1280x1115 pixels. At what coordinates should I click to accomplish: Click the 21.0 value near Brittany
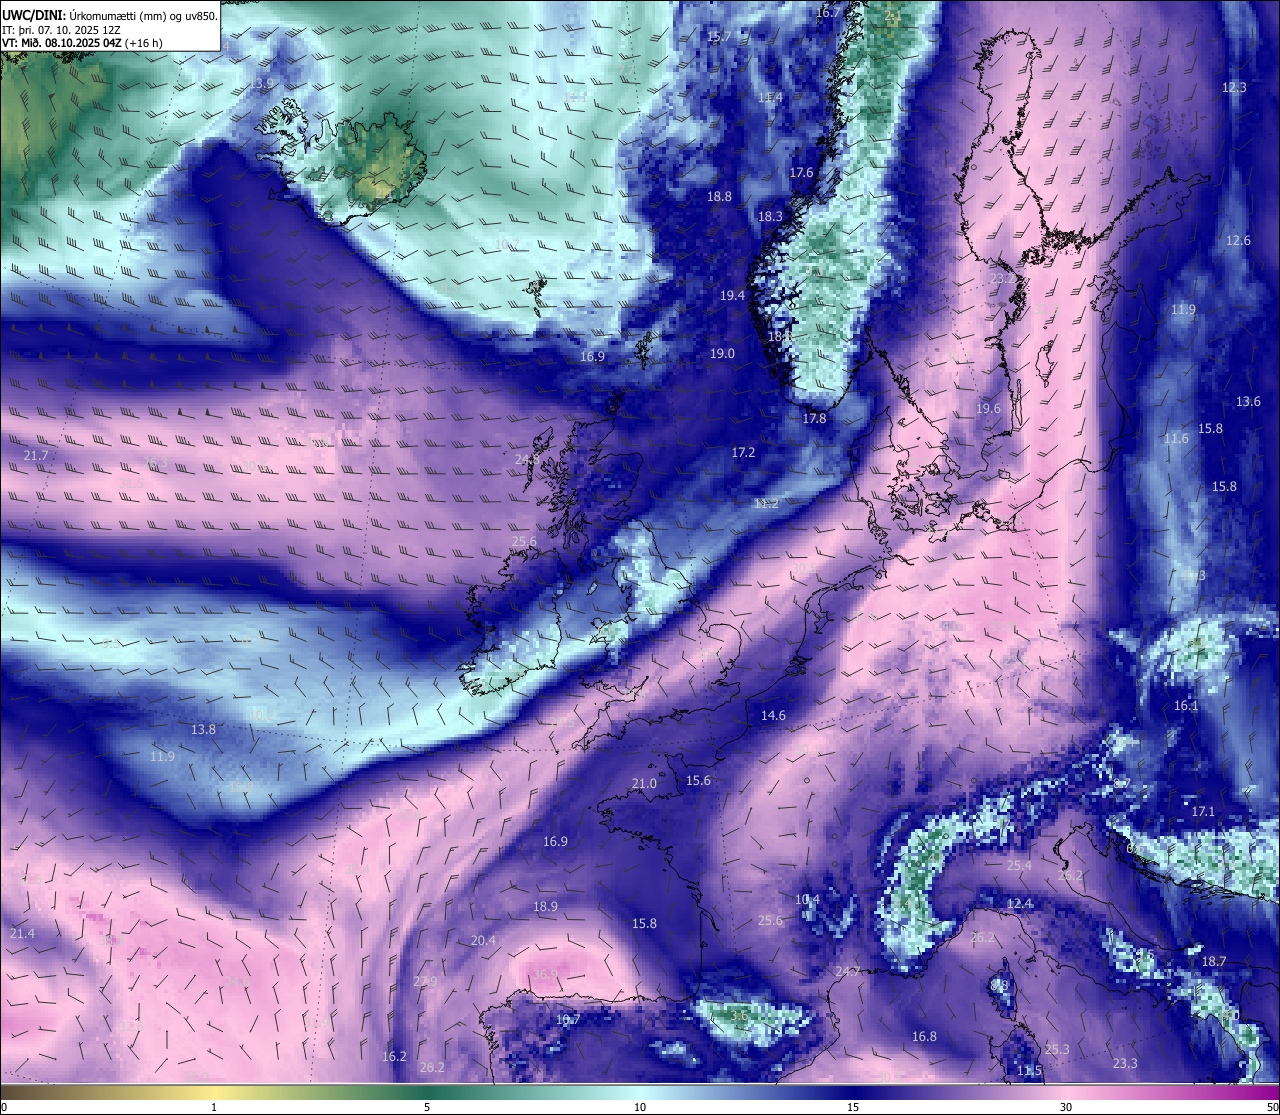tap(645, 784)
